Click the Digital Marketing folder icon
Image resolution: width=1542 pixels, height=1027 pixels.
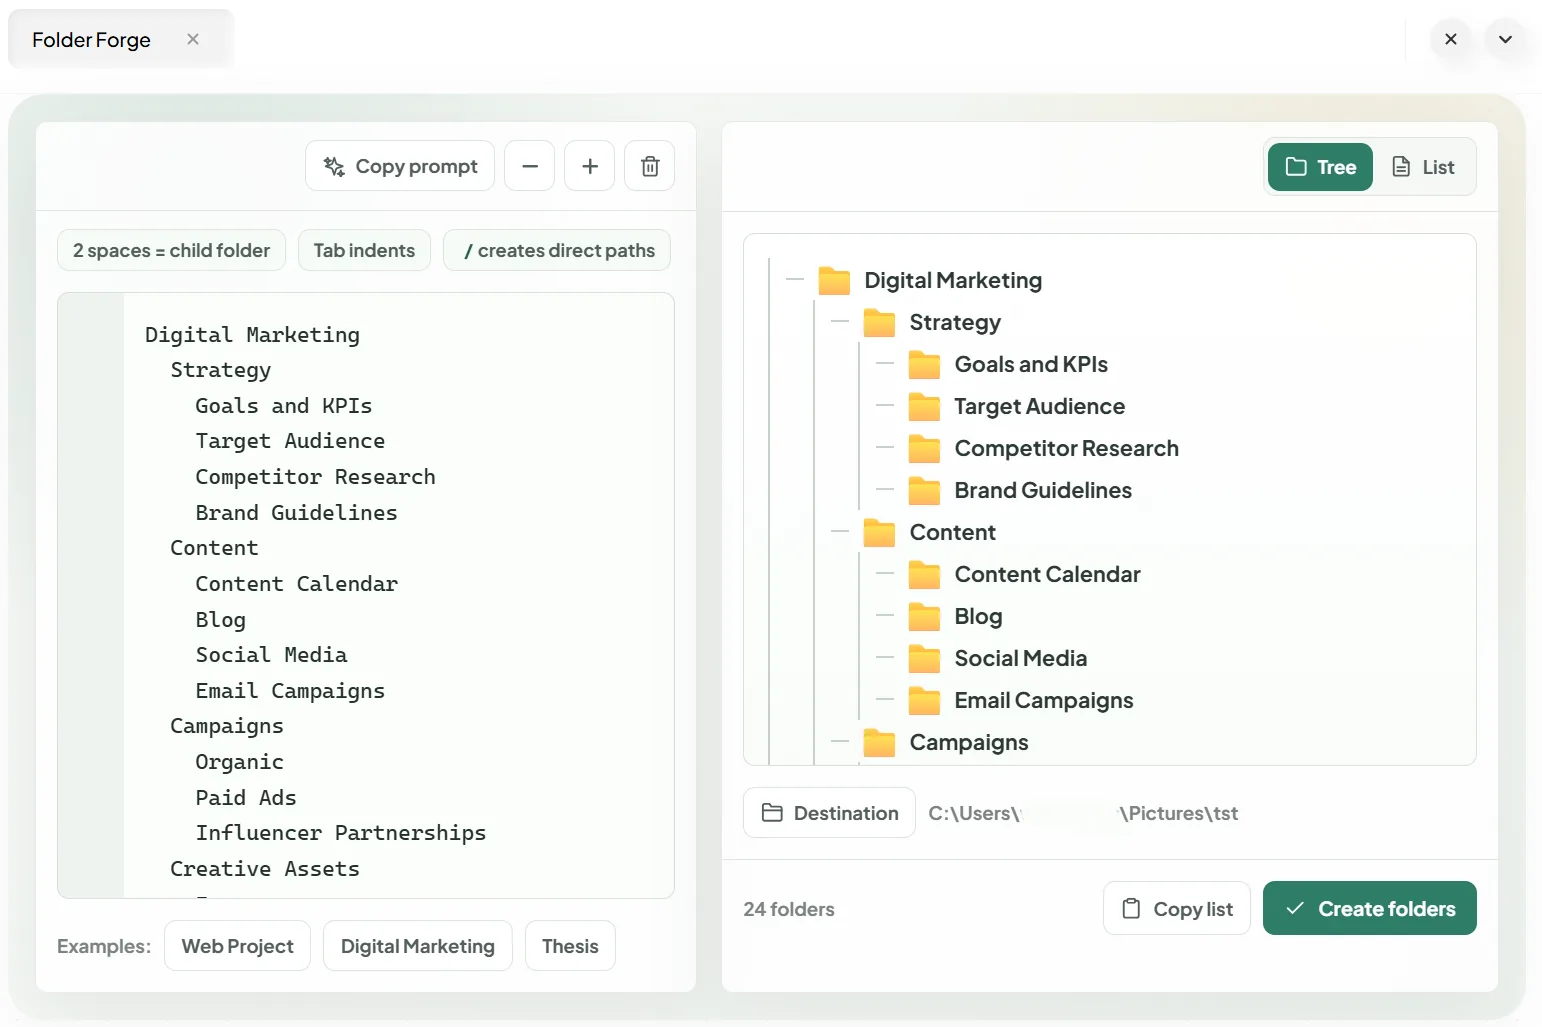[834, 281]
